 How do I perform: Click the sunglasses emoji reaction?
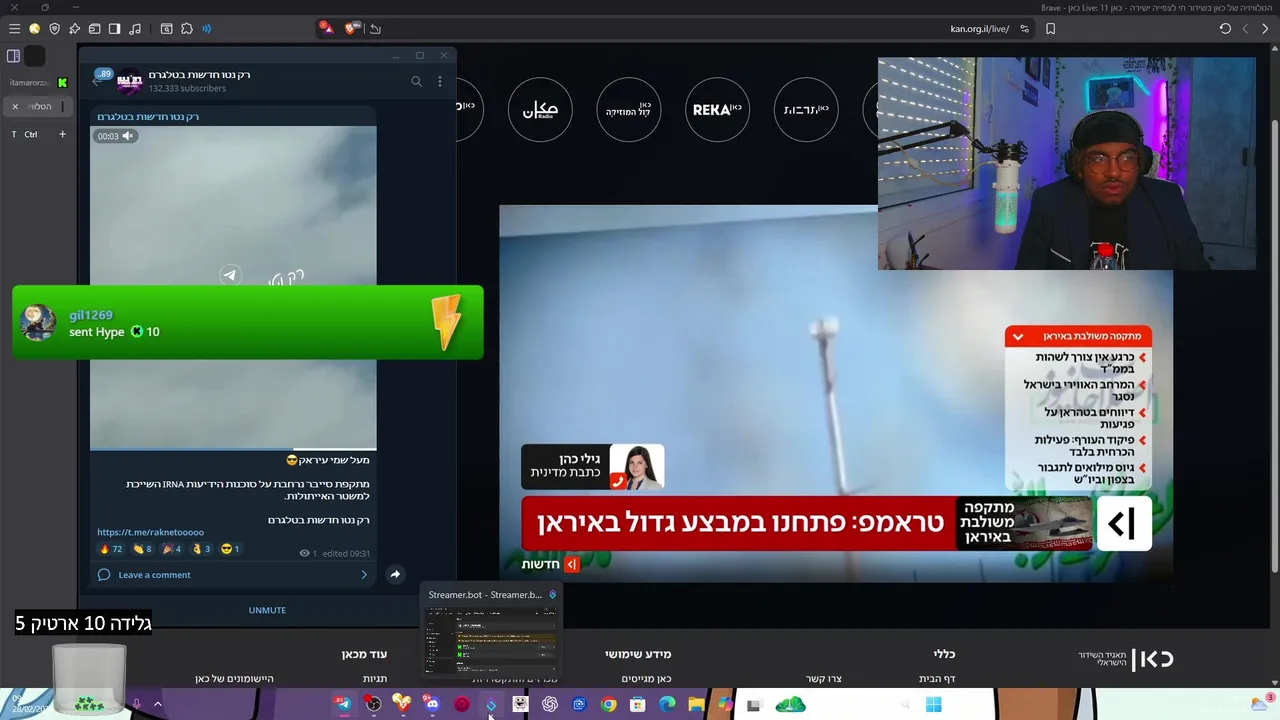point(230,549)
